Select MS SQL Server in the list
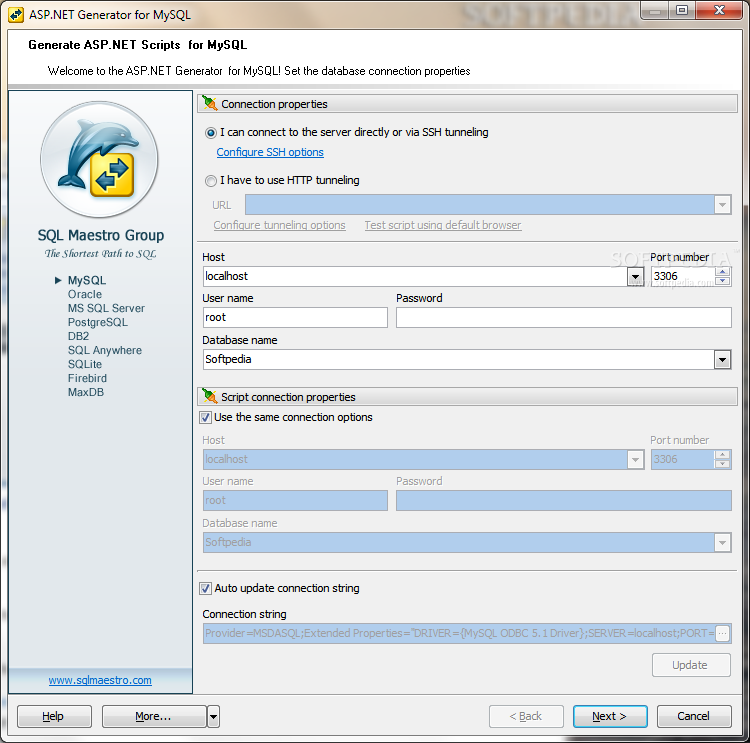This screenshot has width=750, height=743. [x=106, y=308]
